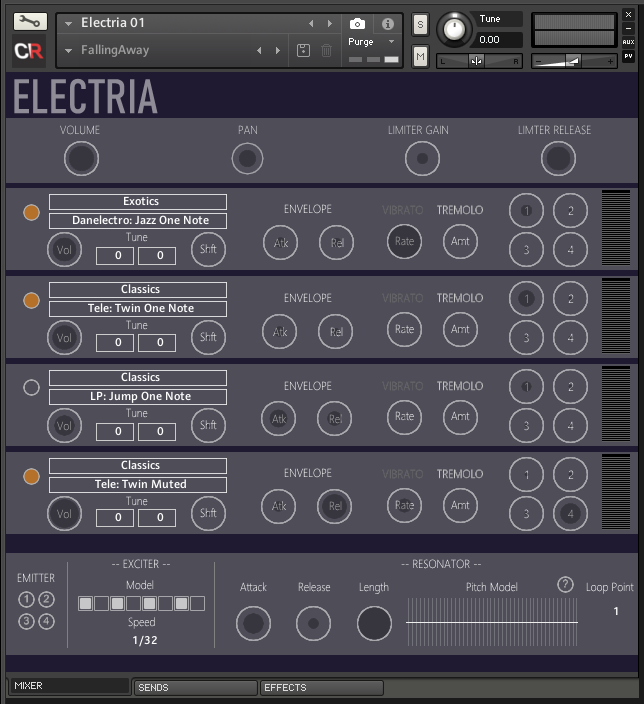The image size is (644, 704).
Task: Open the wrench instrument edit icon
Action: coord(30,22)
